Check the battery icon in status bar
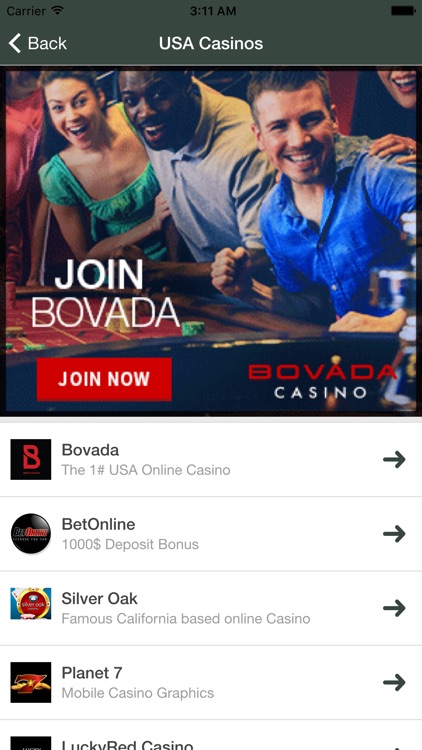 tap(402, 11)
